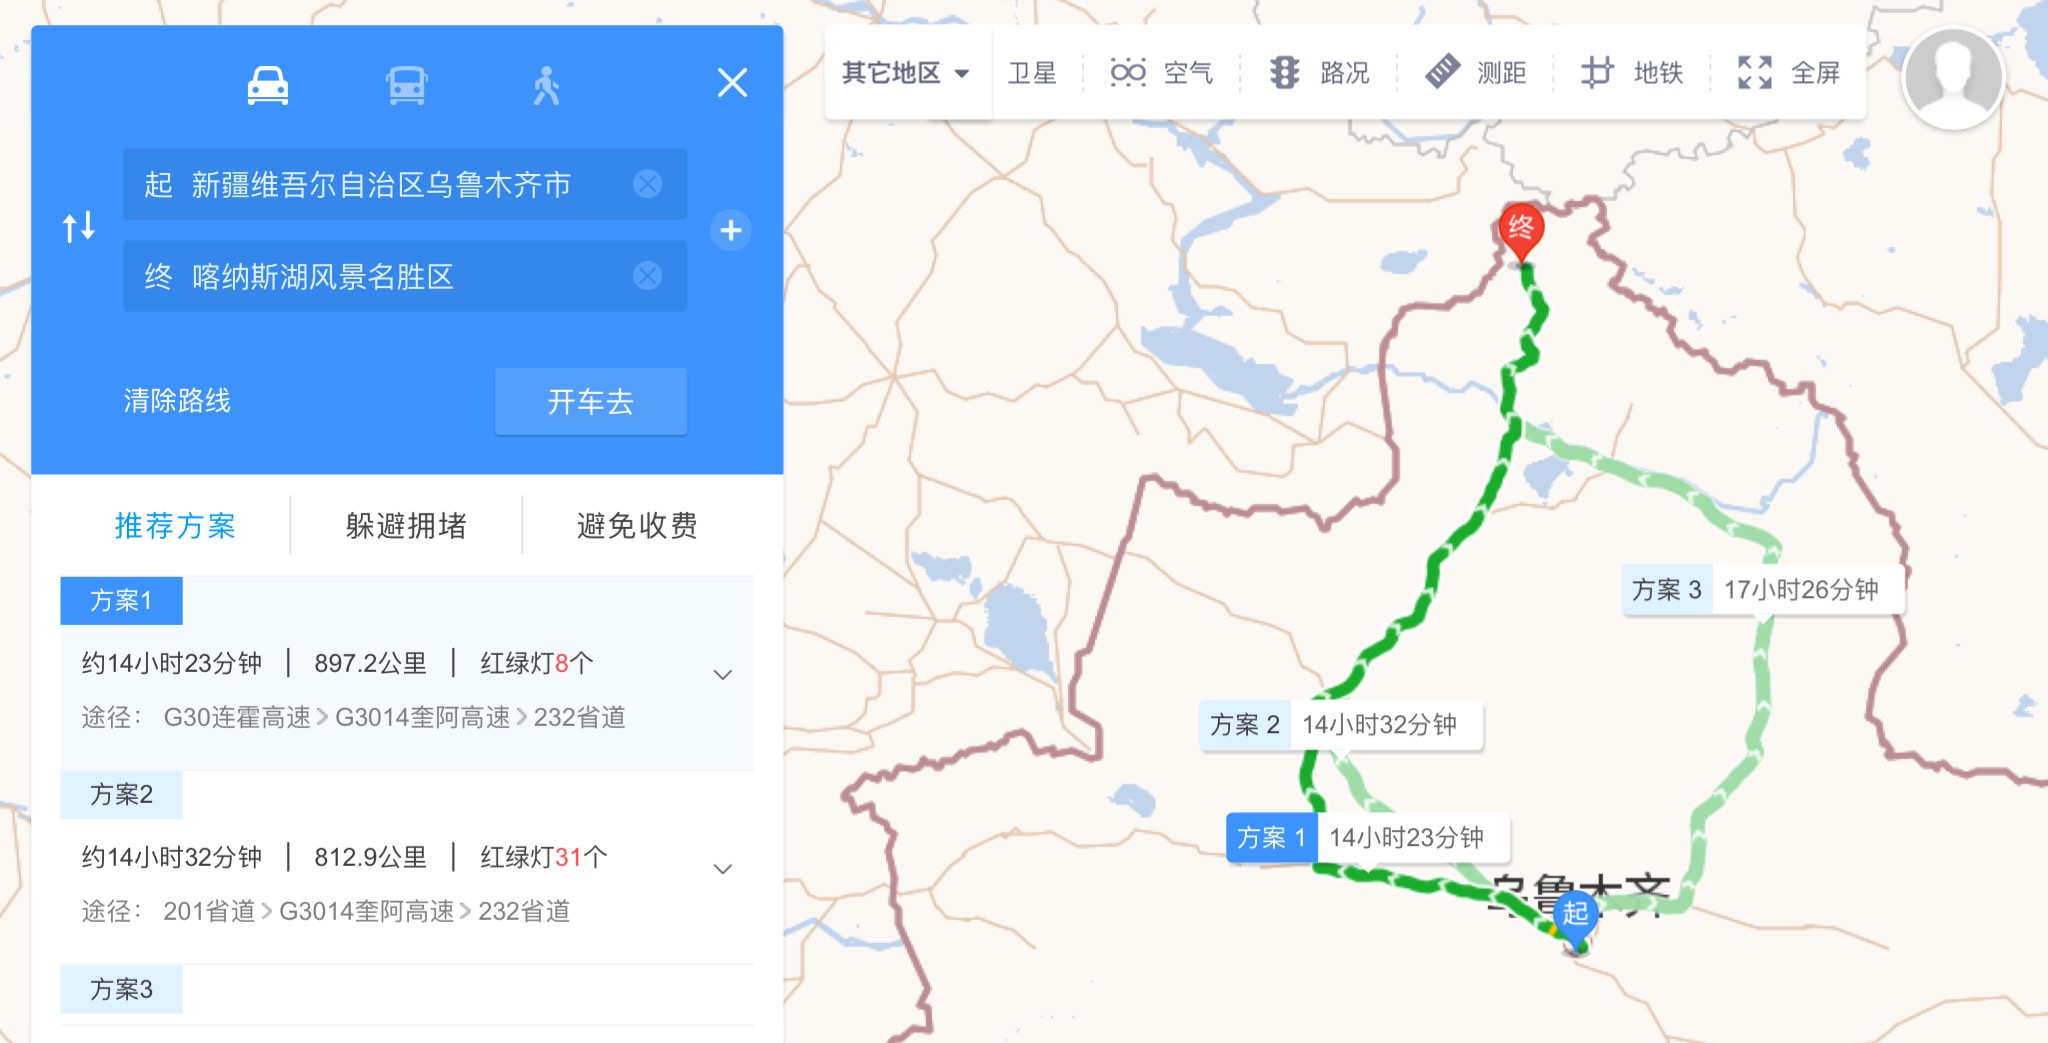This screenshot has width=2048, height=1043.
Task: Toggle the 路况 traffic layer
Action: pos(1320,73)
